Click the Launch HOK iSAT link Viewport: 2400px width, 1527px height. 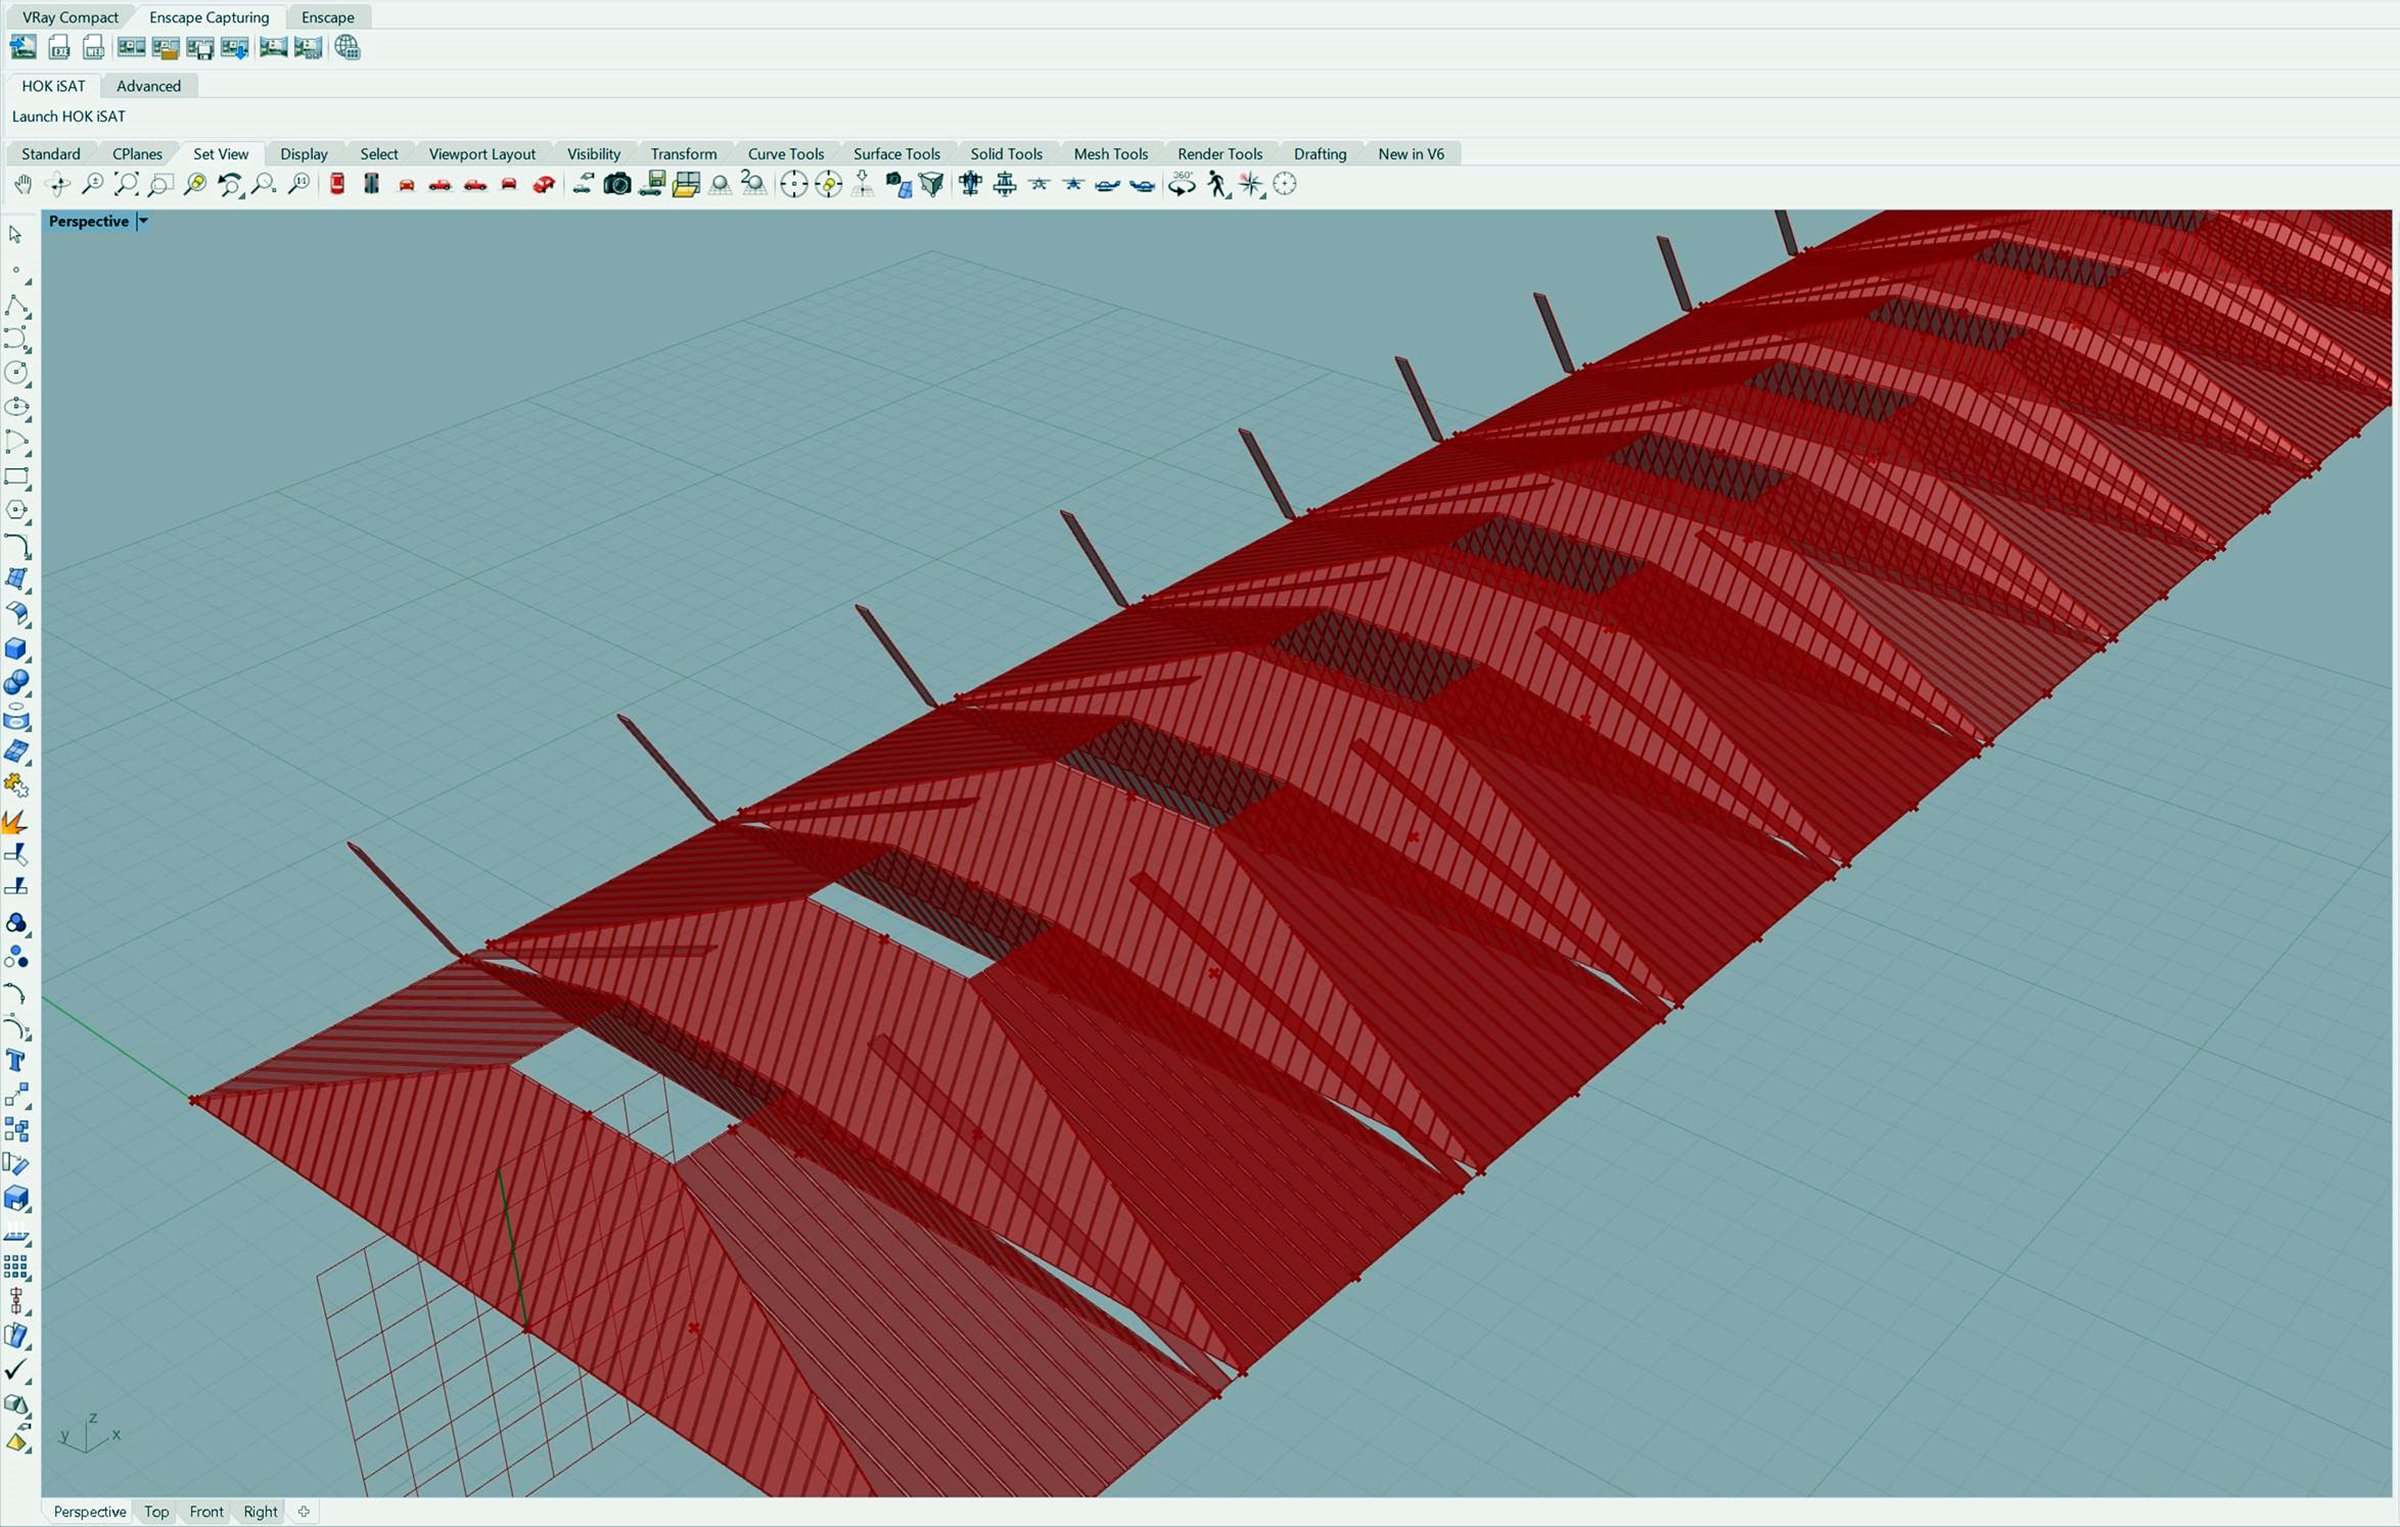click(66, 116)
